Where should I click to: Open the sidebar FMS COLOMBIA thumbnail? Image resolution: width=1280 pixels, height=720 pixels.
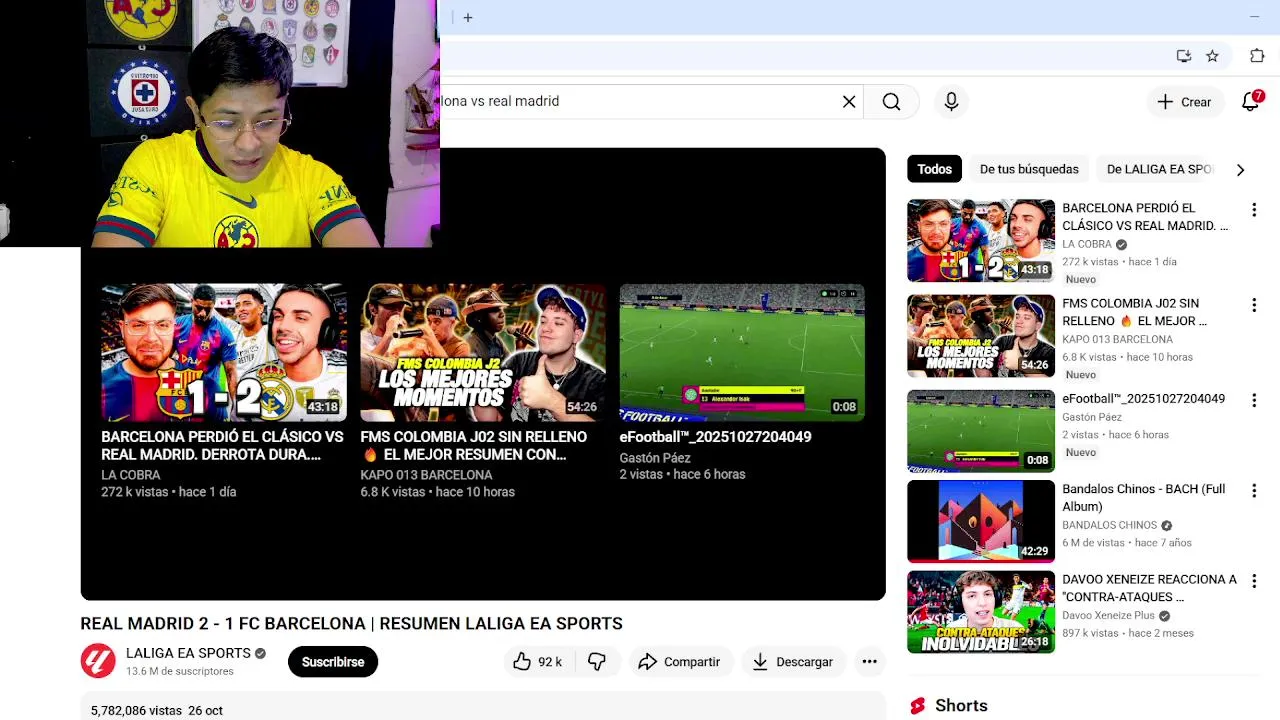pos(981,336)
